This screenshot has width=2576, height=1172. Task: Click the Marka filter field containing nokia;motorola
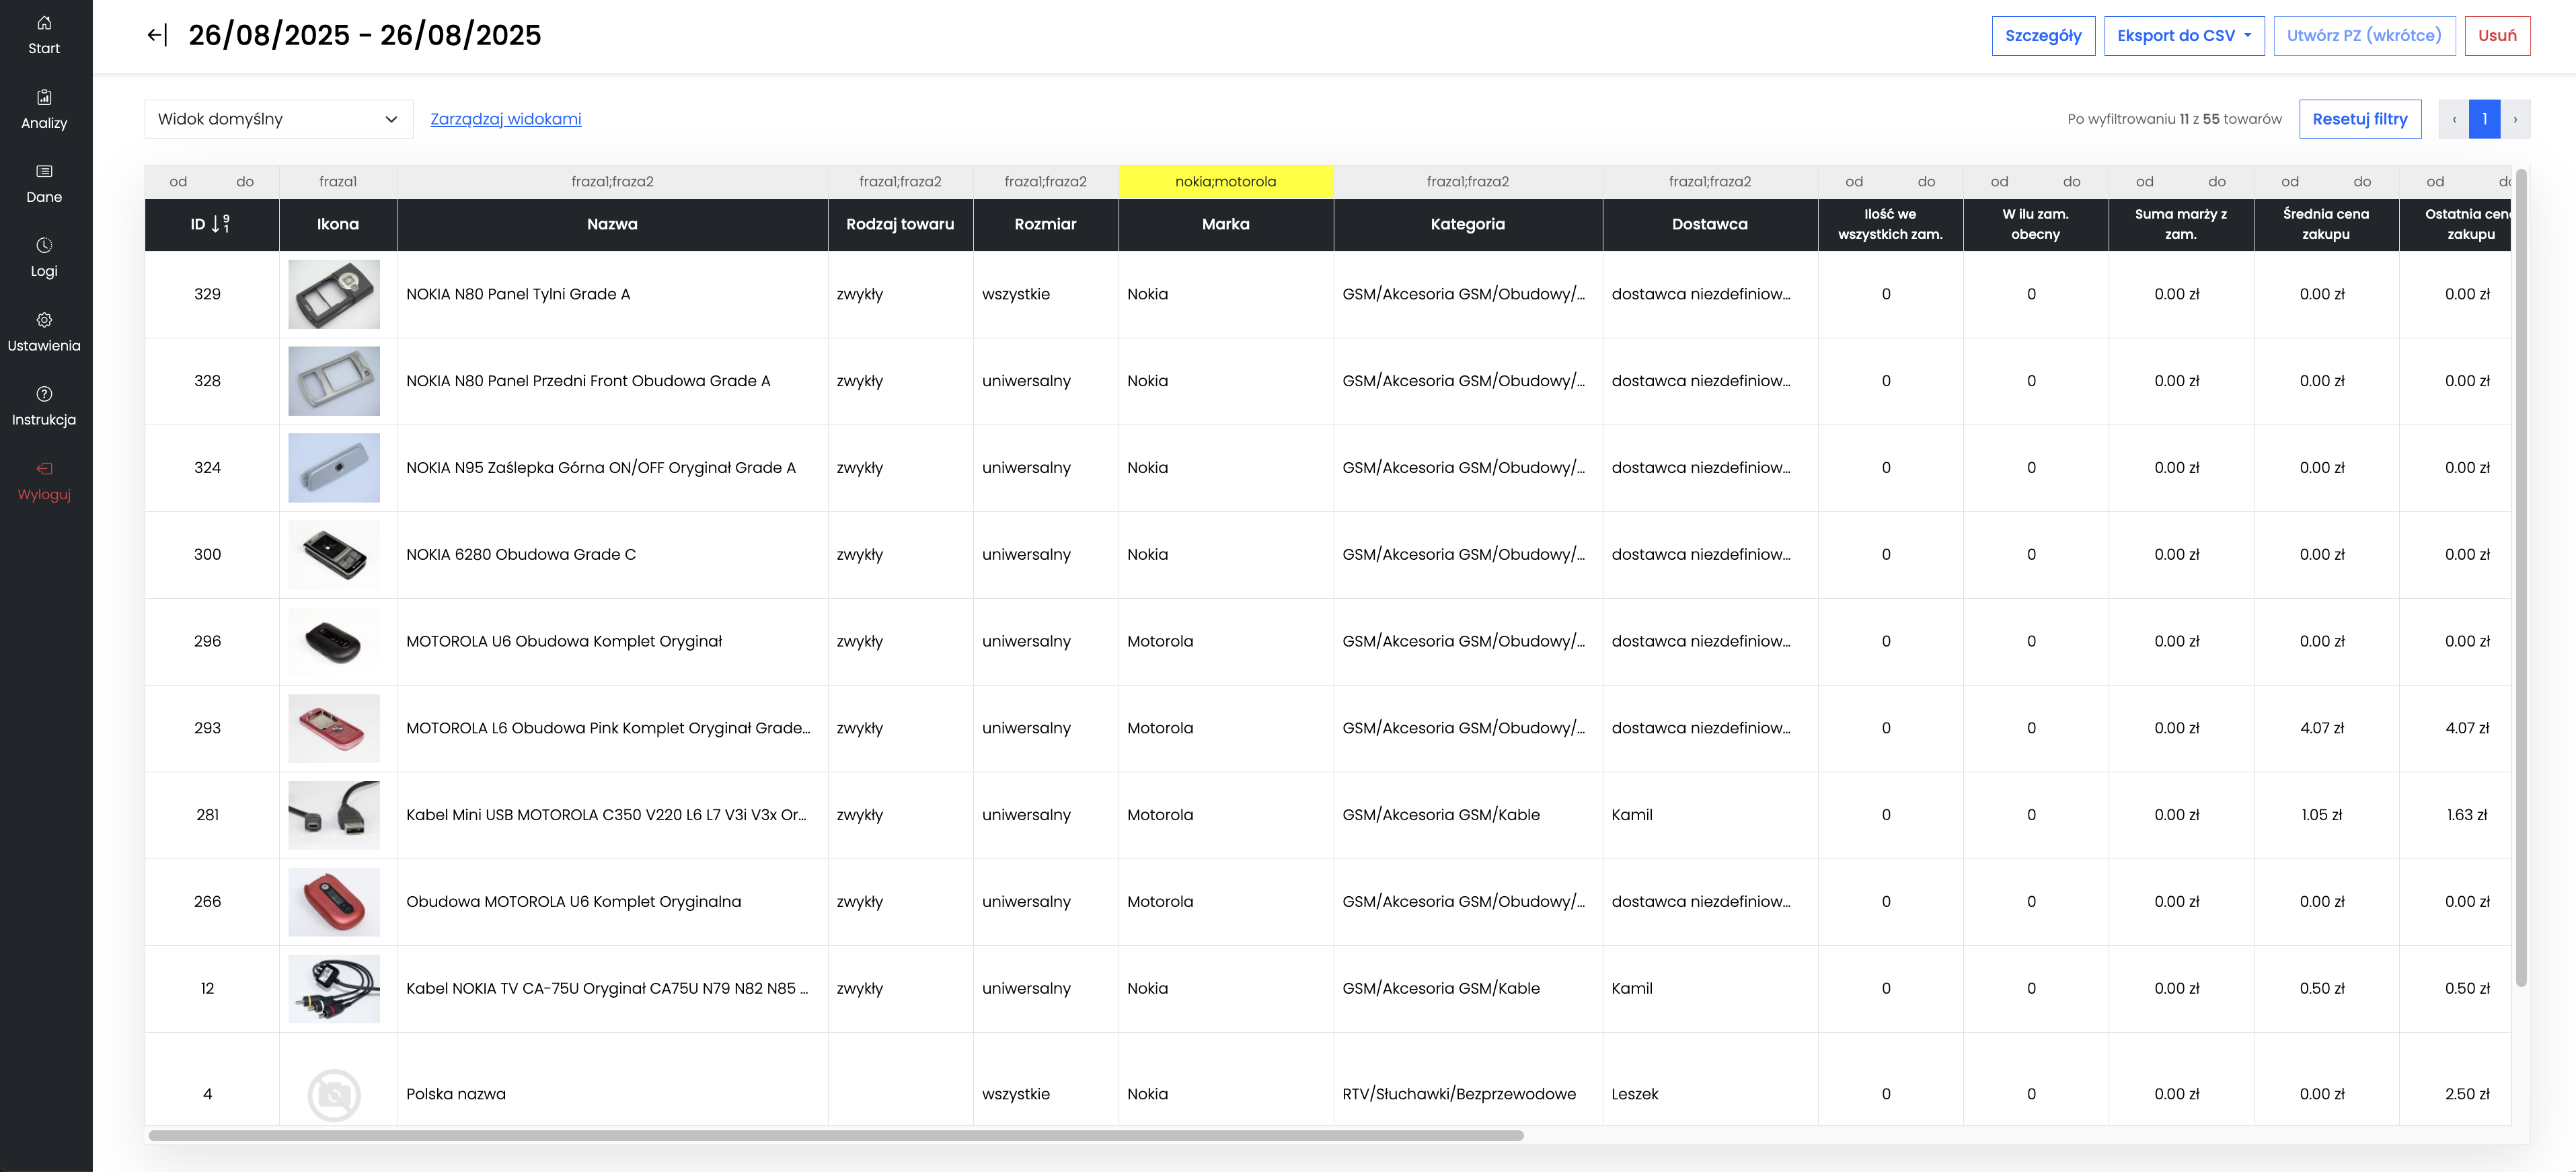pyautogui.click(x=1226, y=182)
